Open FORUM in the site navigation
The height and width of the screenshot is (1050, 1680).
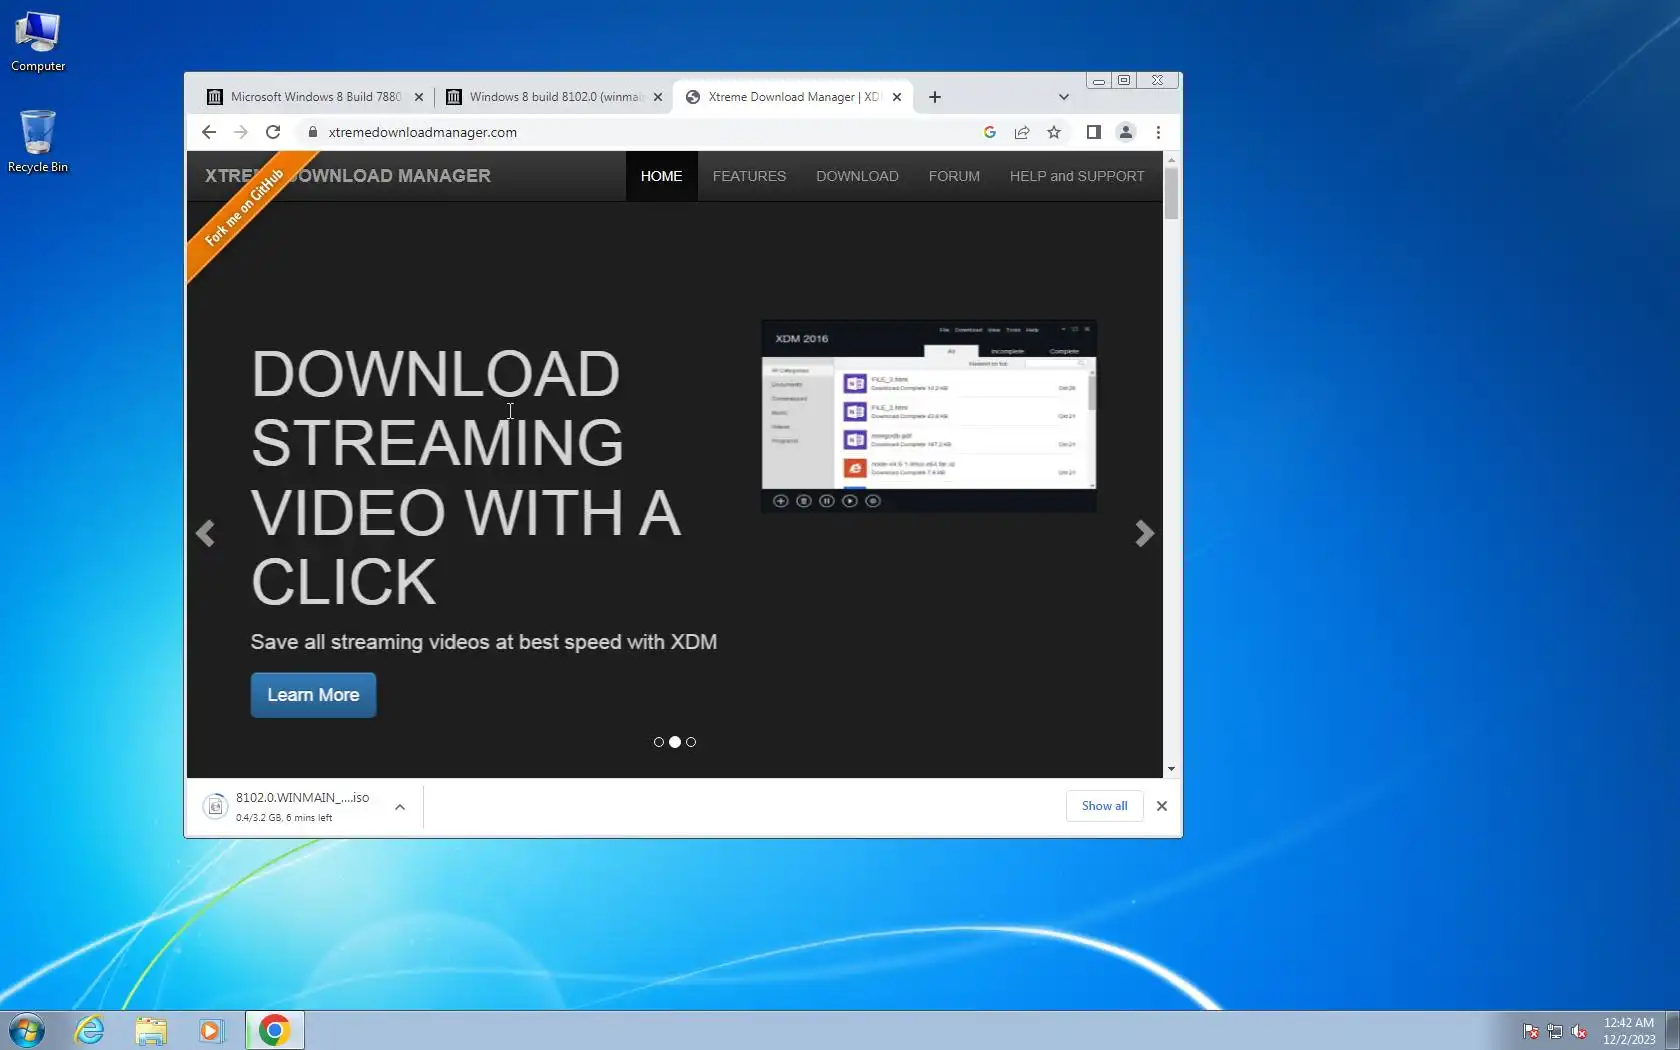954,176
